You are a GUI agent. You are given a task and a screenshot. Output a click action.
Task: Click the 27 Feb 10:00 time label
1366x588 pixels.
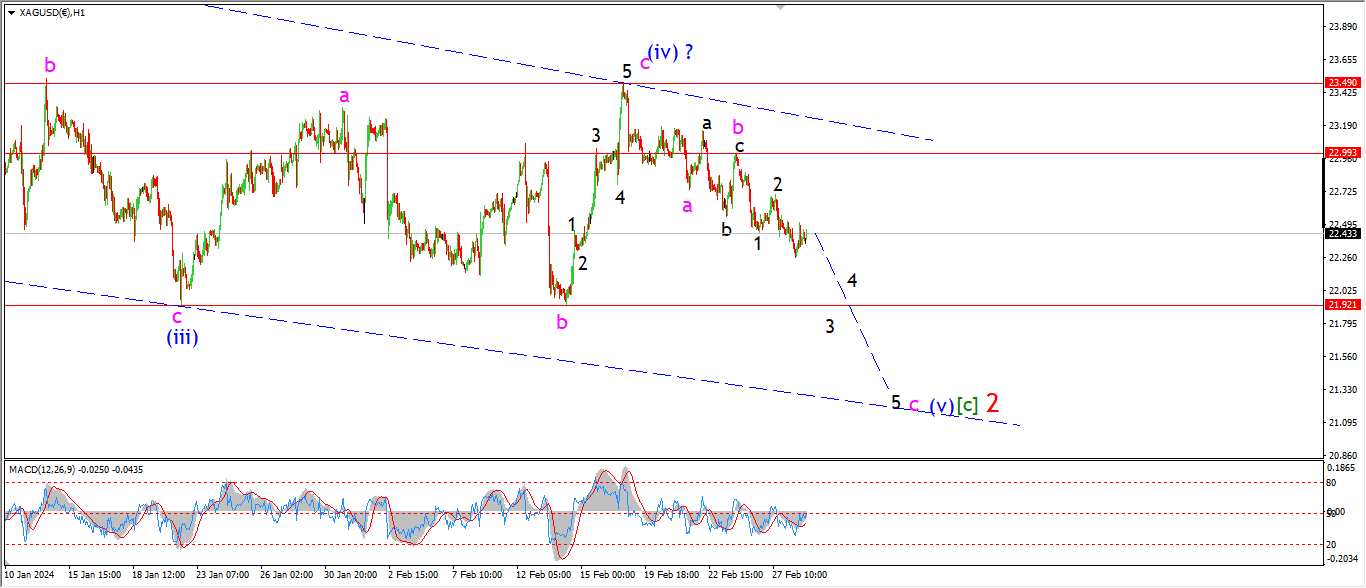point(798,575)
